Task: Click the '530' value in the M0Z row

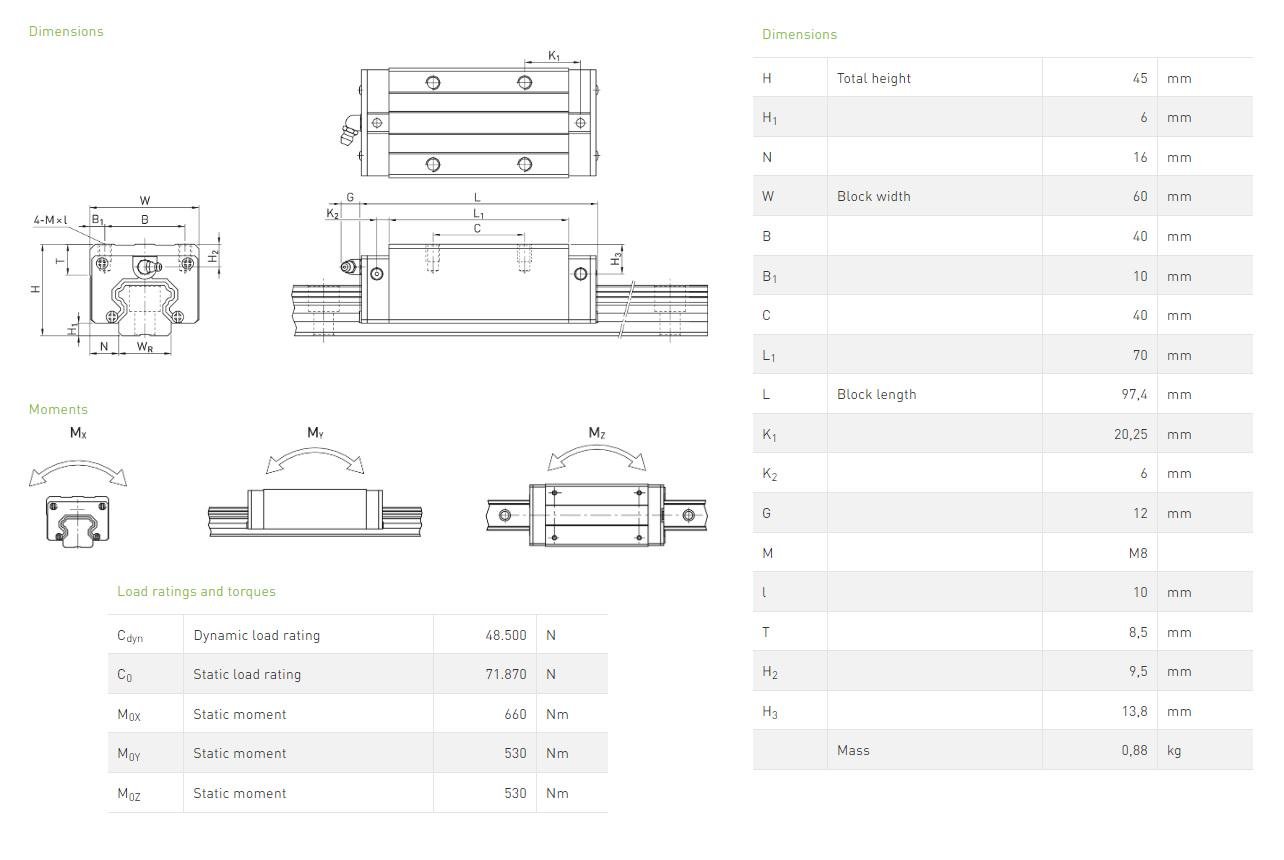Action: (x=515, y=793)
